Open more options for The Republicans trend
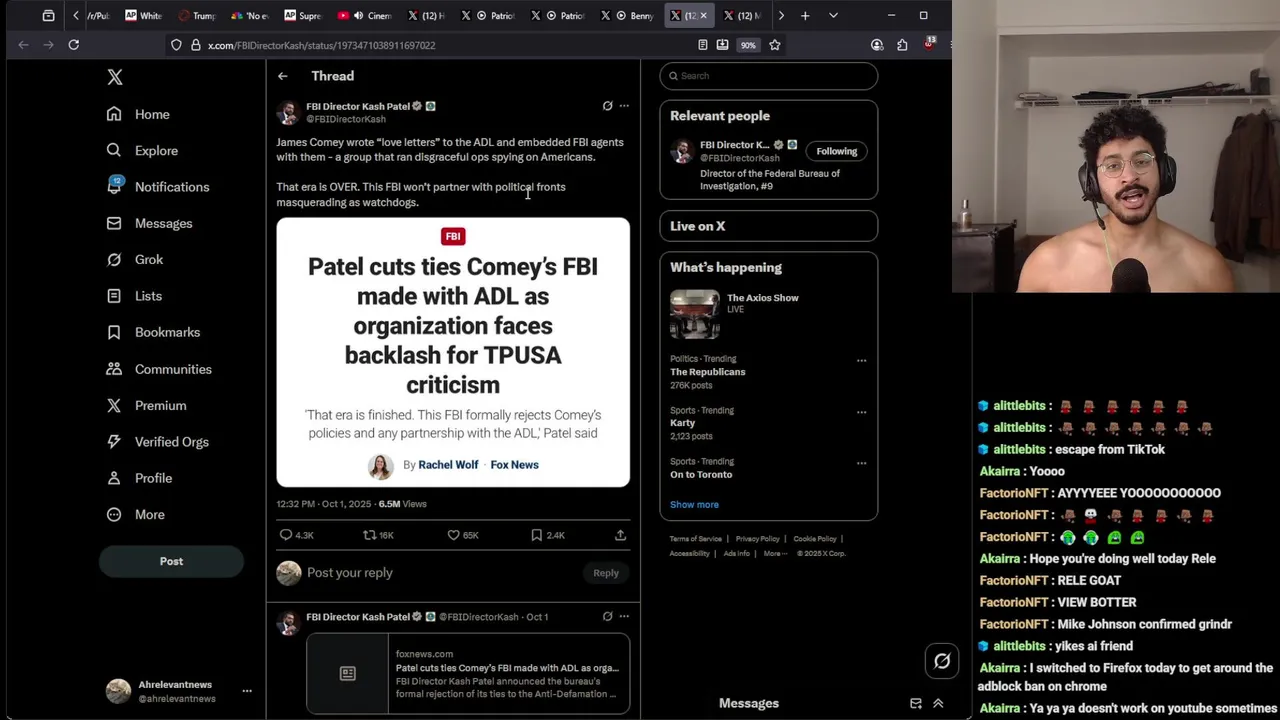Viewport: 1280px width, 720px height. (861, 360)
